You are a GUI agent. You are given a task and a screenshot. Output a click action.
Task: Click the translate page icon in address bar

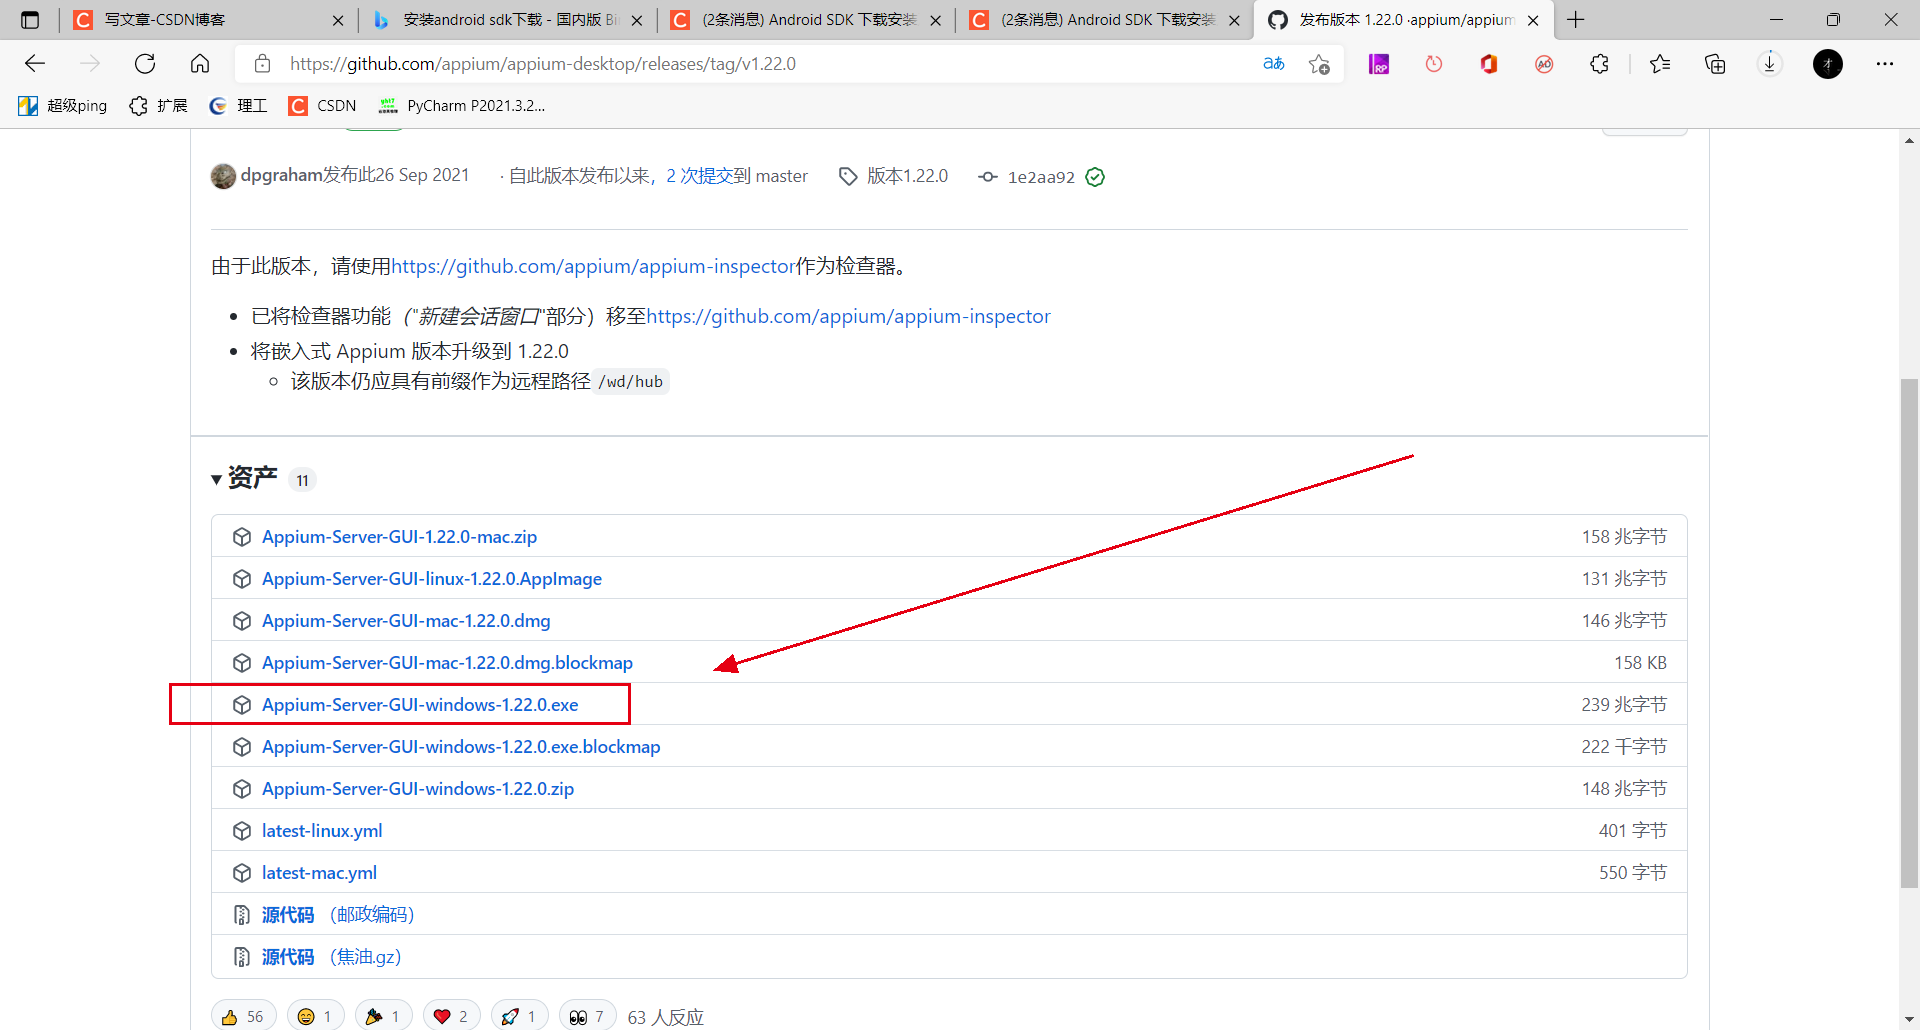click(1274, 64)
